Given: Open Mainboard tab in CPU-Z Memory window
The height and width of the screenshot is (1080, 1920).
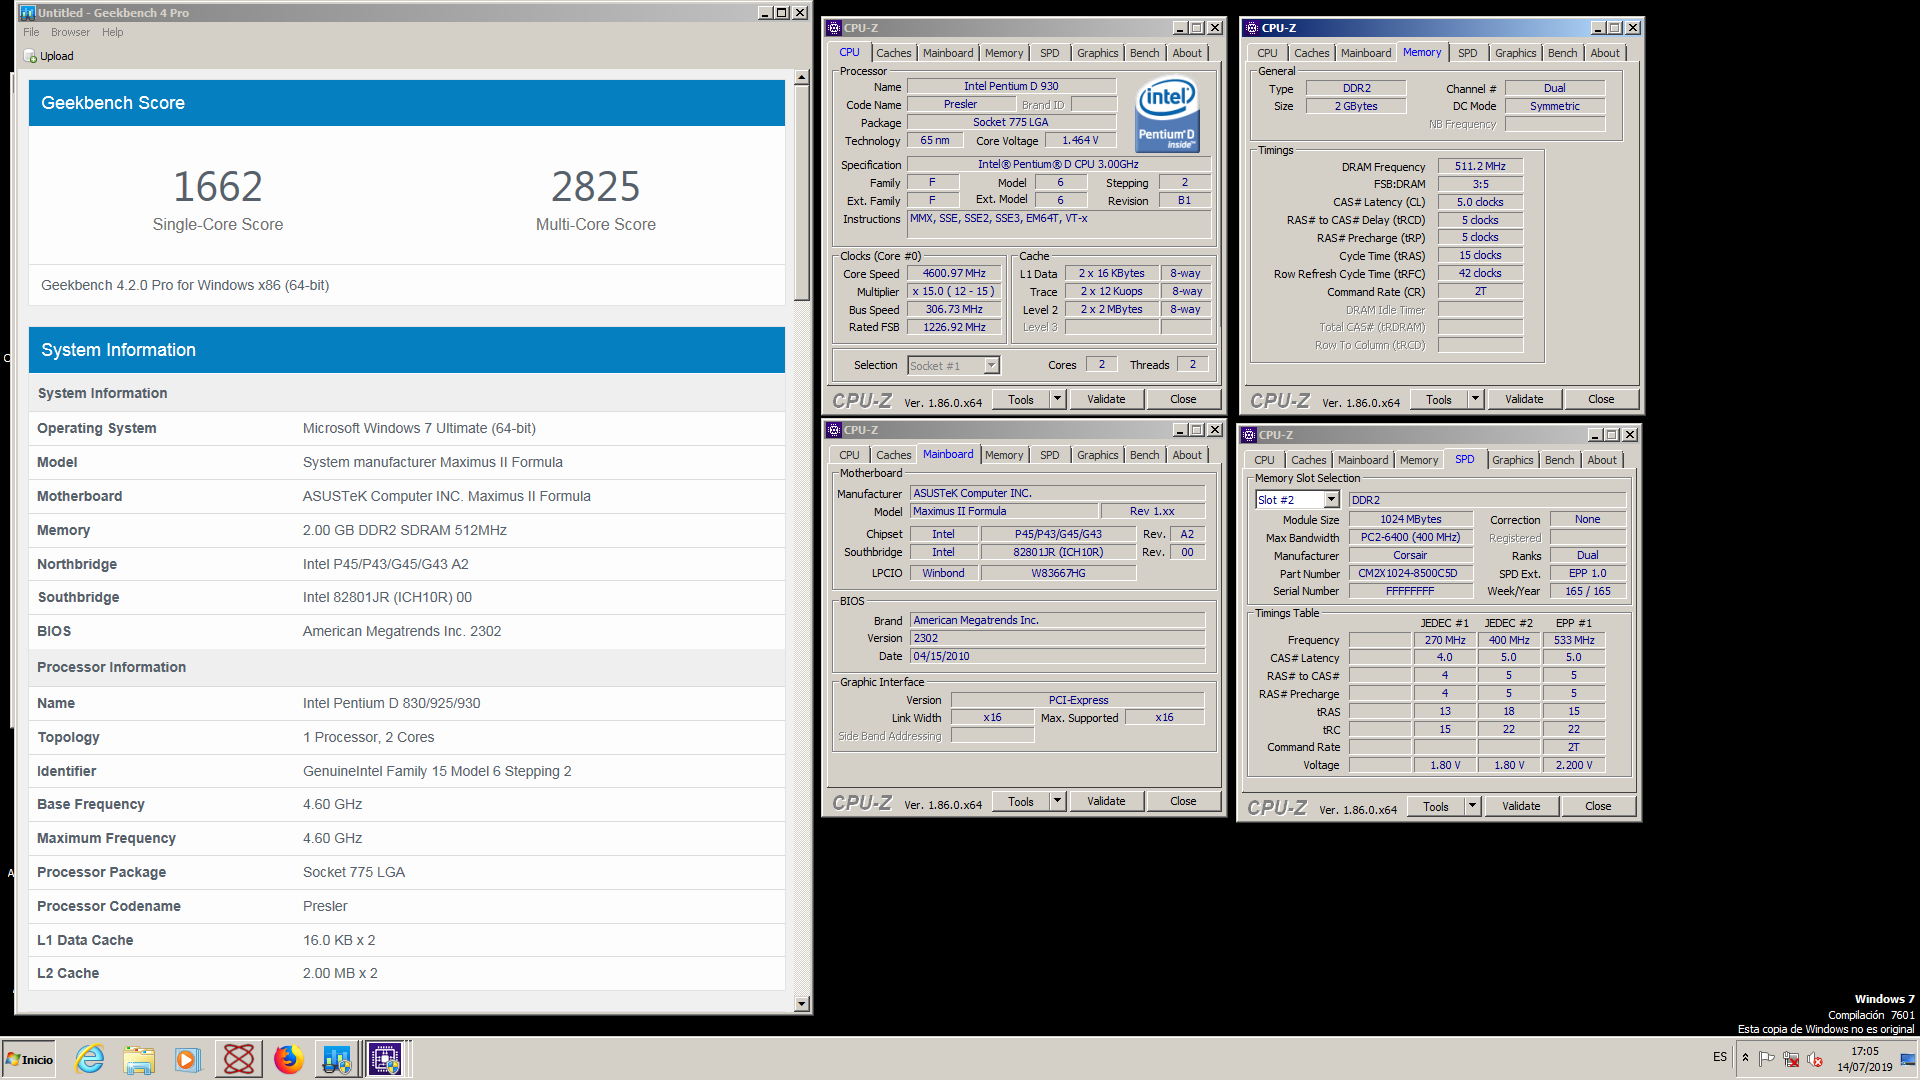Looking at the screenshot, I should pos(1365,53).
